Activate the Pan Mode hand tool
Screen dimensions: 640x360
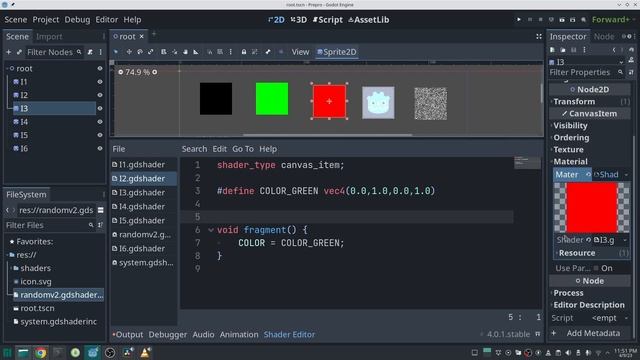[185, 52]
